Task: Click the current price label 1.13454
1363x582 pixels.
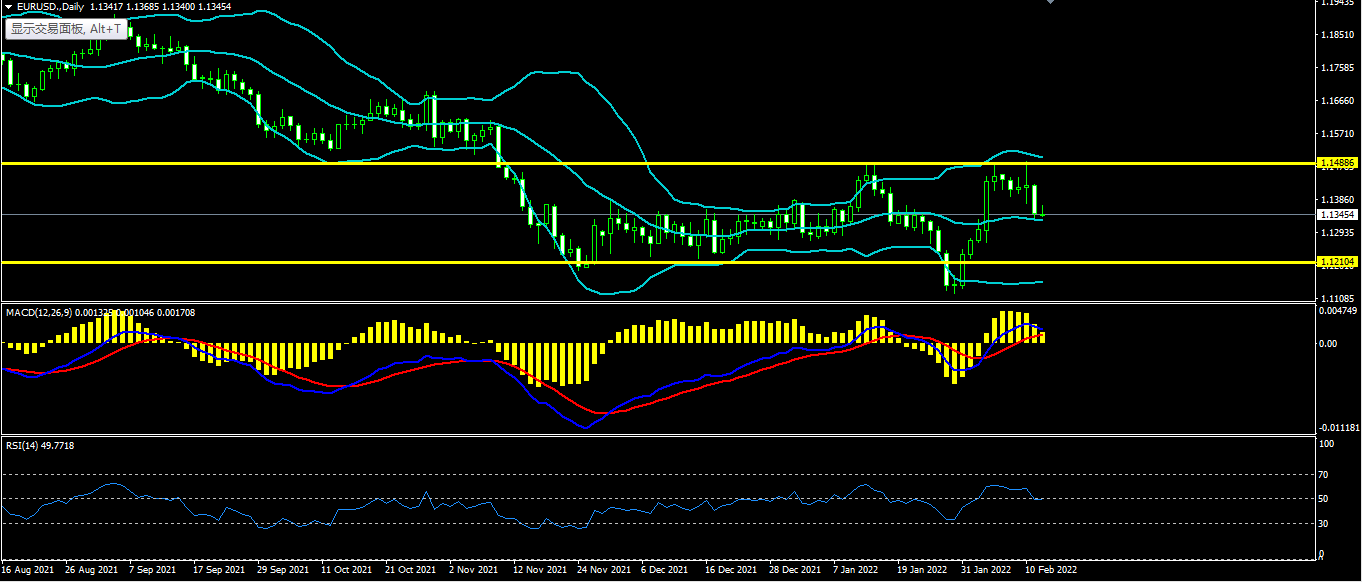Action: pyautogui.click(x=1337, y=215)
